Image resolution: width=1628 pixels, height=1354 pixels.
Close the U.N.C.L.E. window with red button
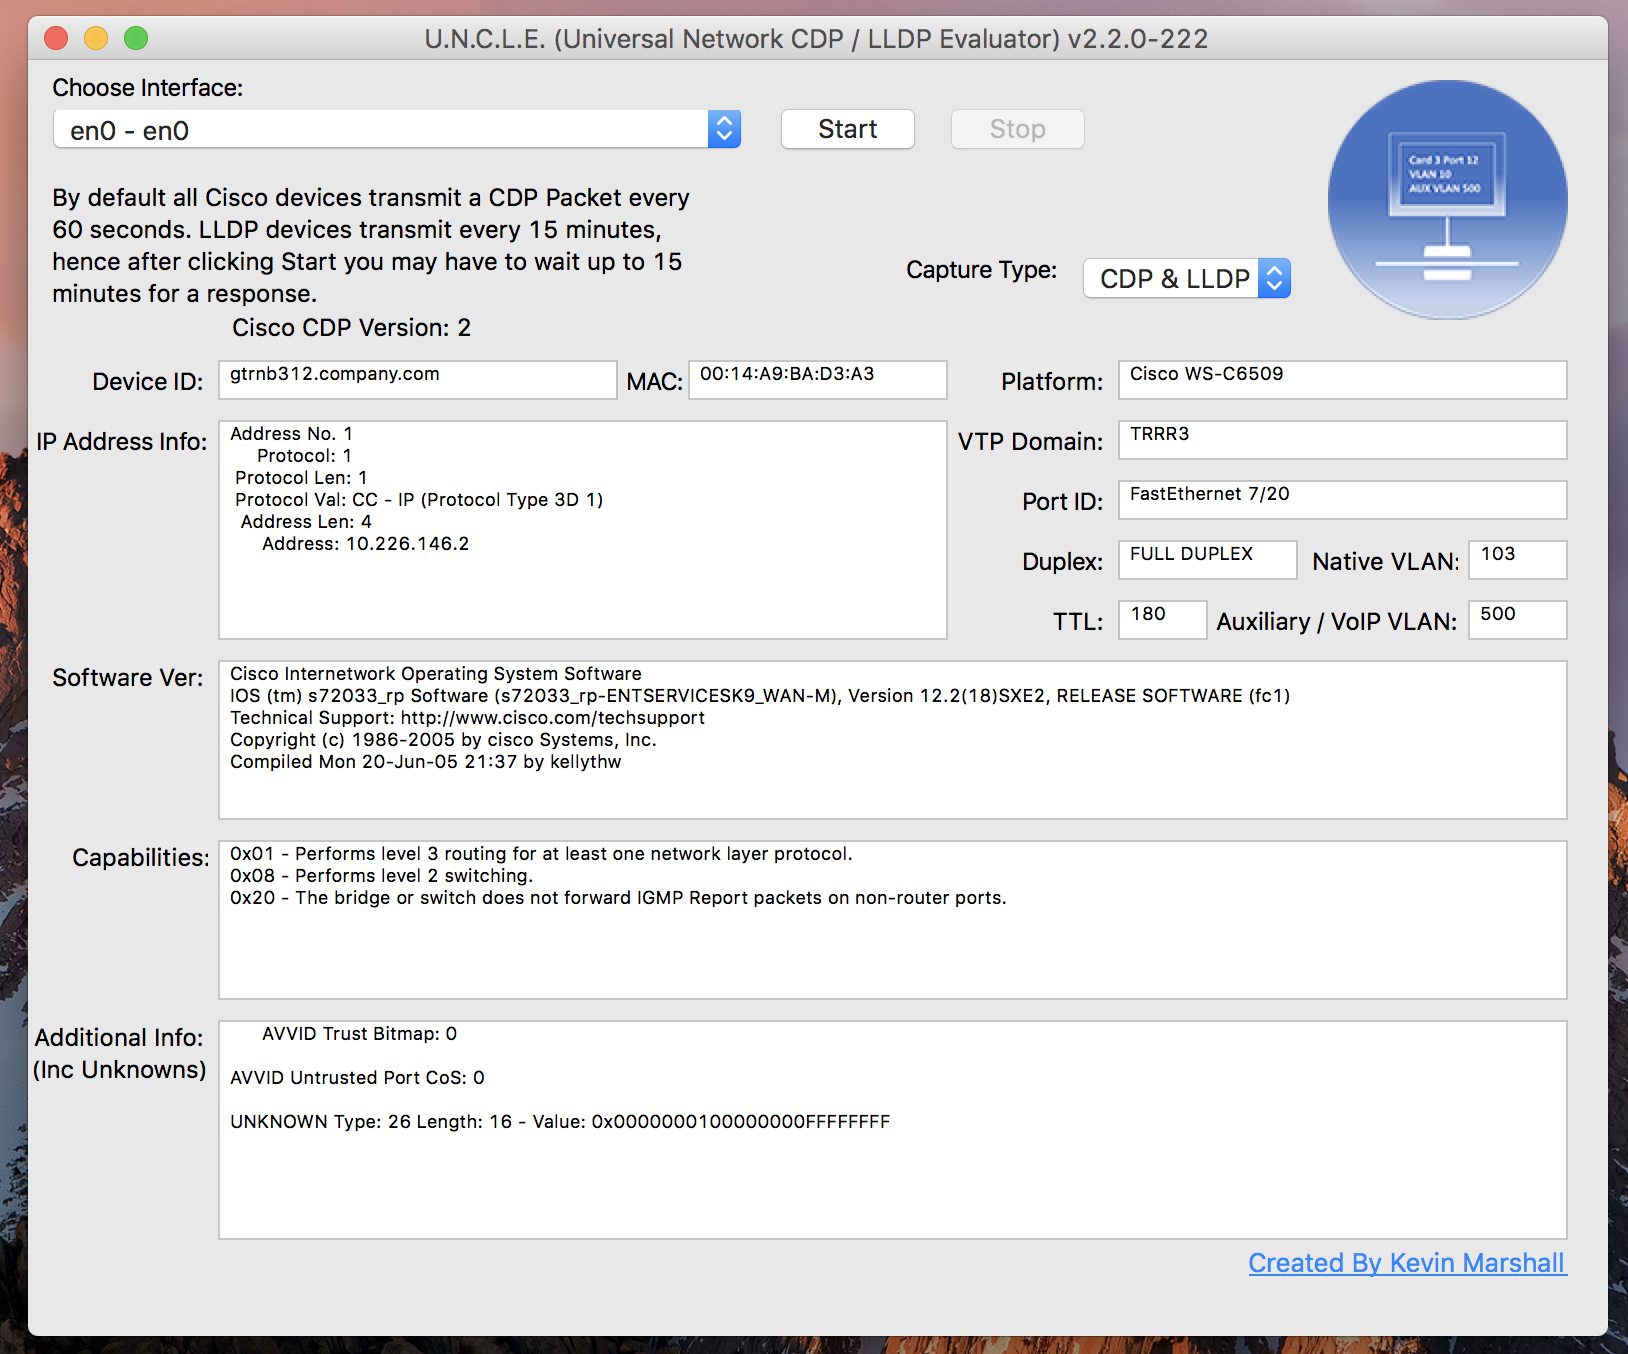pyautogui.click(x=56, y=38)
